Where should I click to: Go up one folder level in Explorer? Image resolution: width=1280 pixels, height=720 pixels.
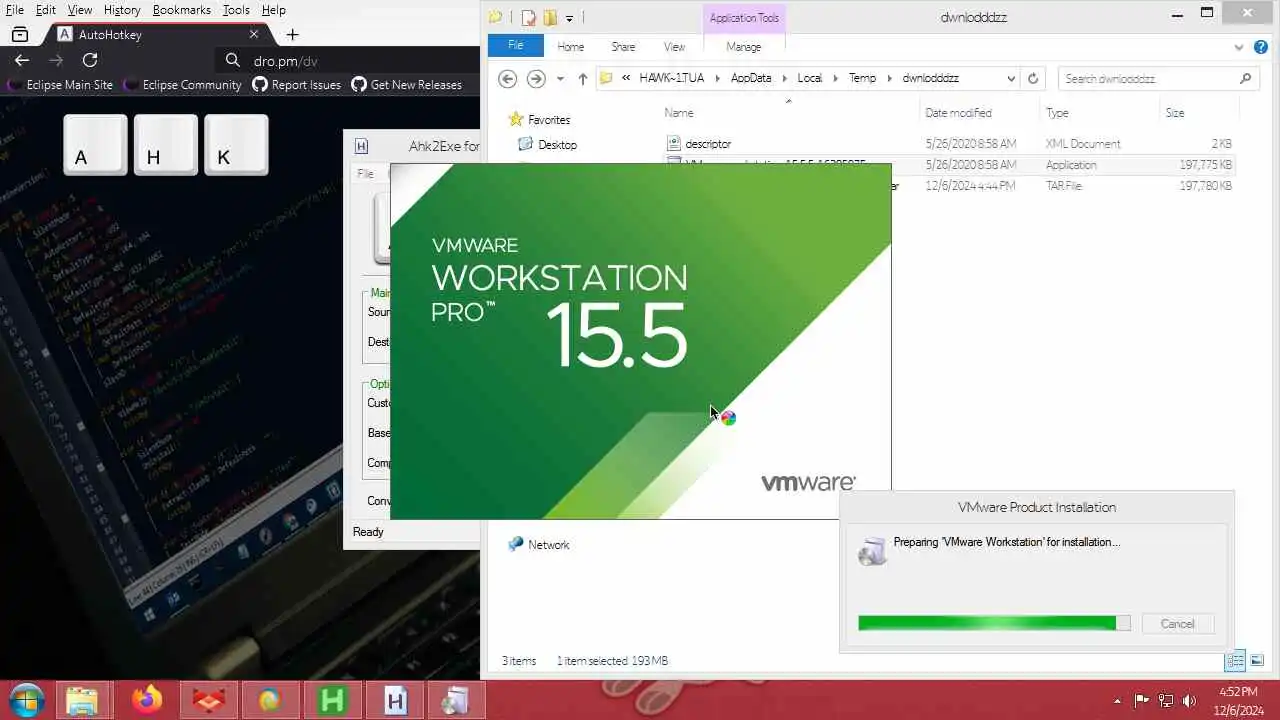(582, 78)
